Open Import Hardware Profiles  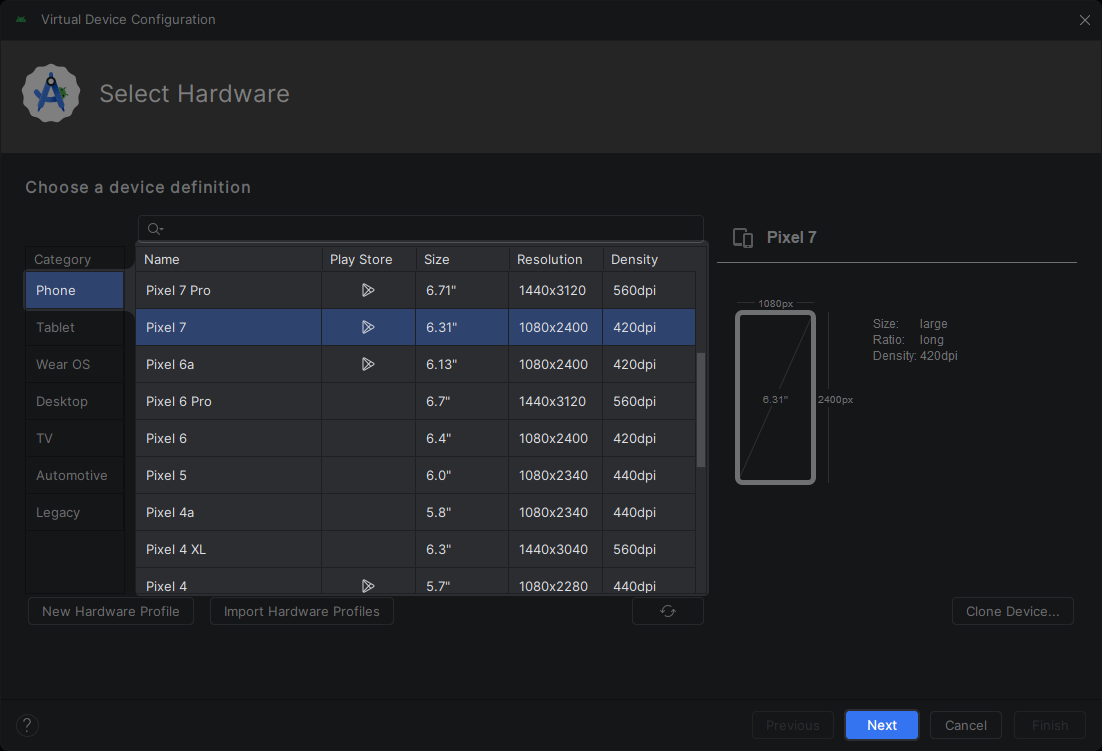[302, 611]
